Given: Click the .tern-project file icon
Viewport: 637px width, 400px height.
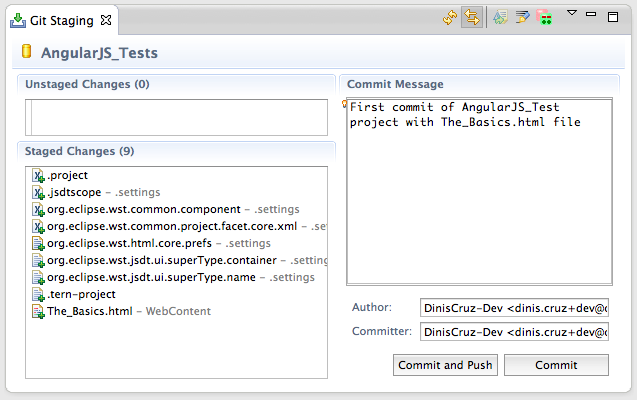Looking at the screenshot, I should (38, 294).
